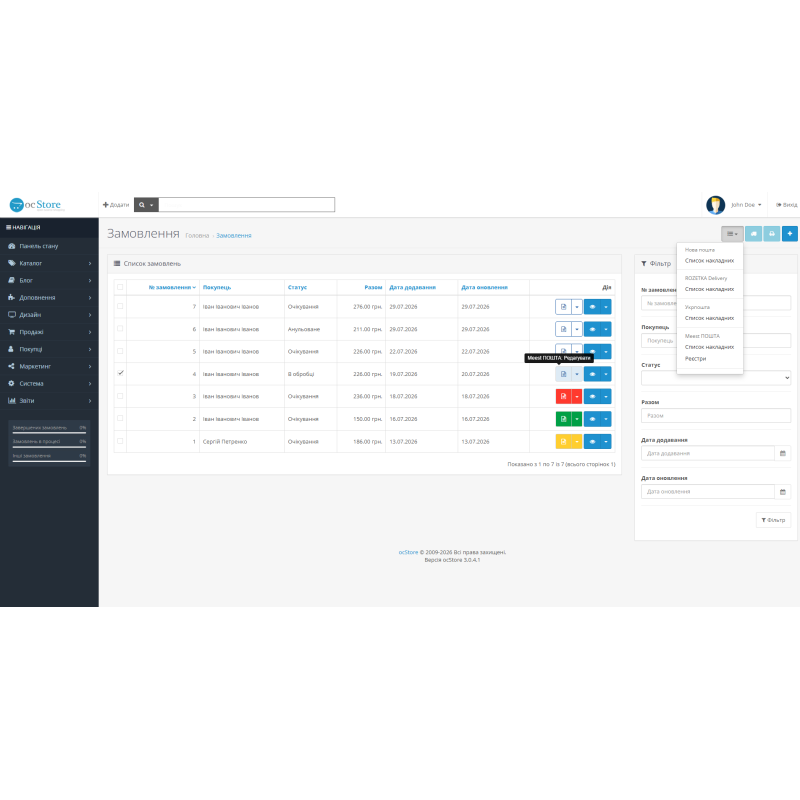Click the red waybill icon for order 3
This screenshot has height=800, width=800.
(x=563, y=396)
